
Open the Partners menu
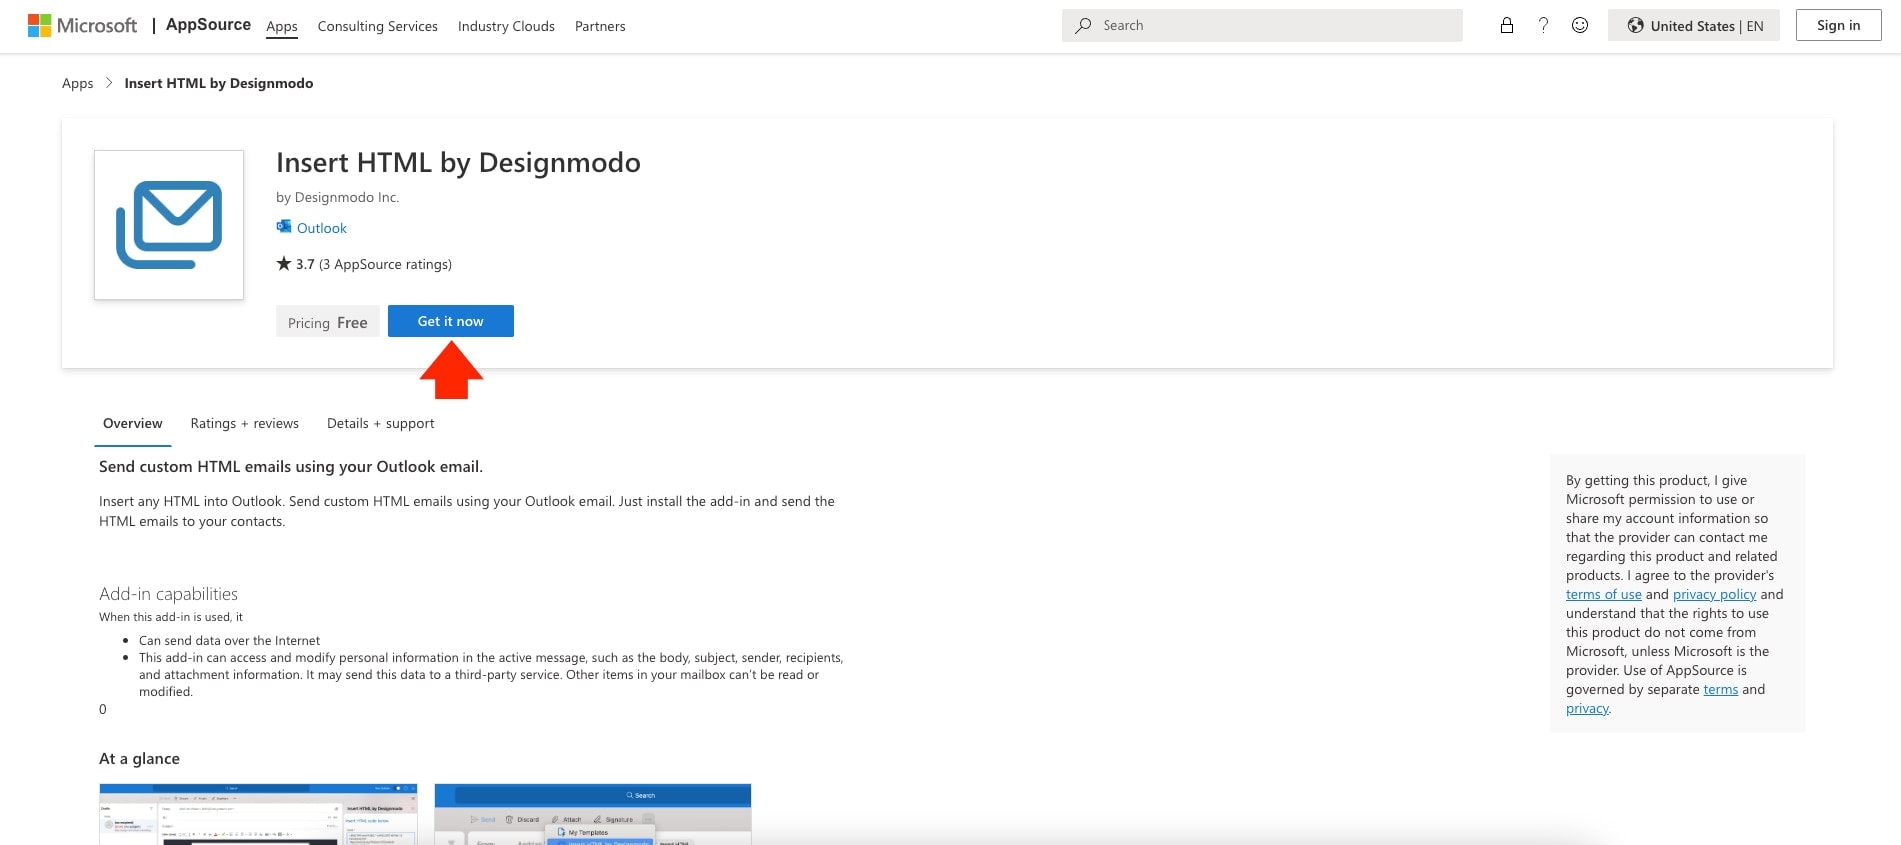click(600, 26)
